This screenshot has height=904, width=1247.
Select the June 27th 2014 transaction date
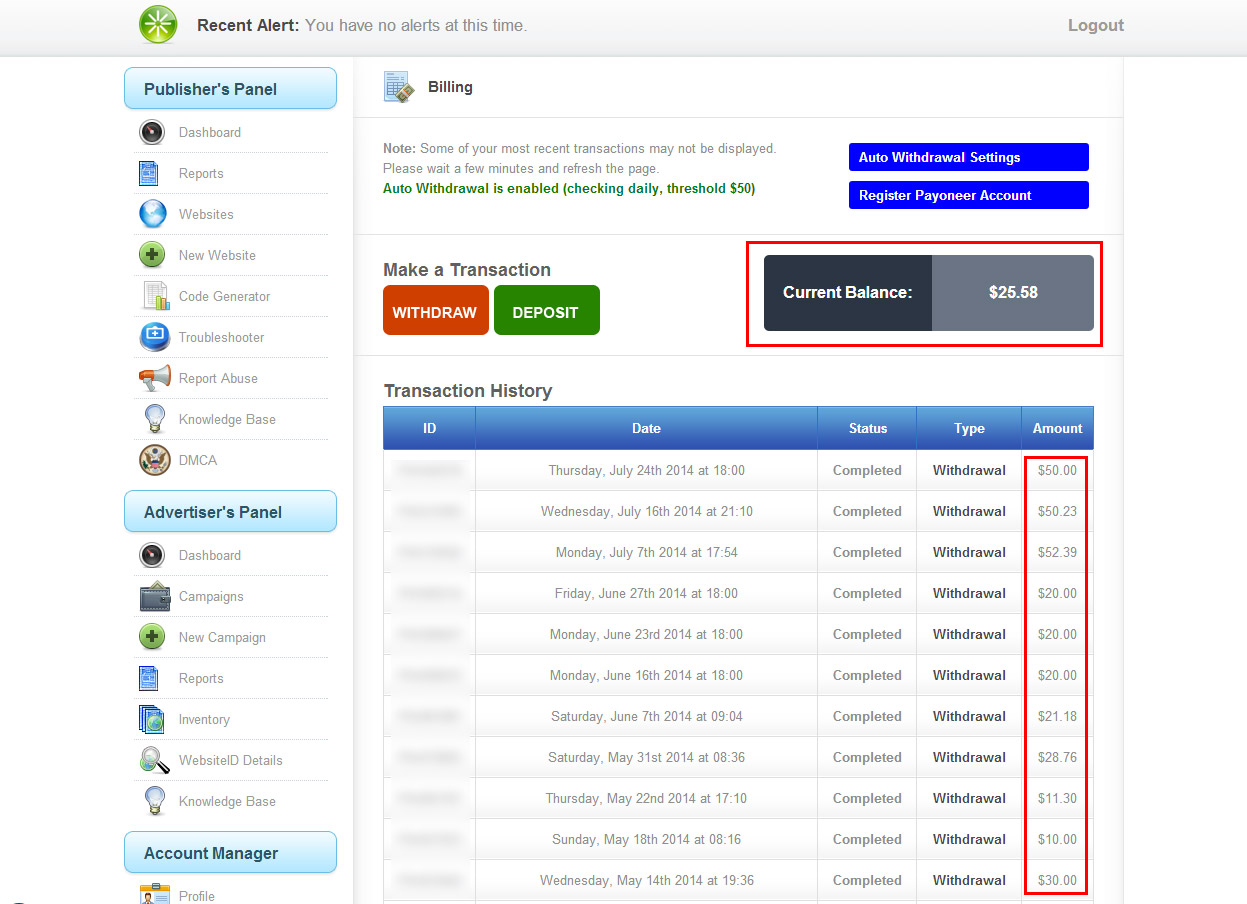[646, 593]
